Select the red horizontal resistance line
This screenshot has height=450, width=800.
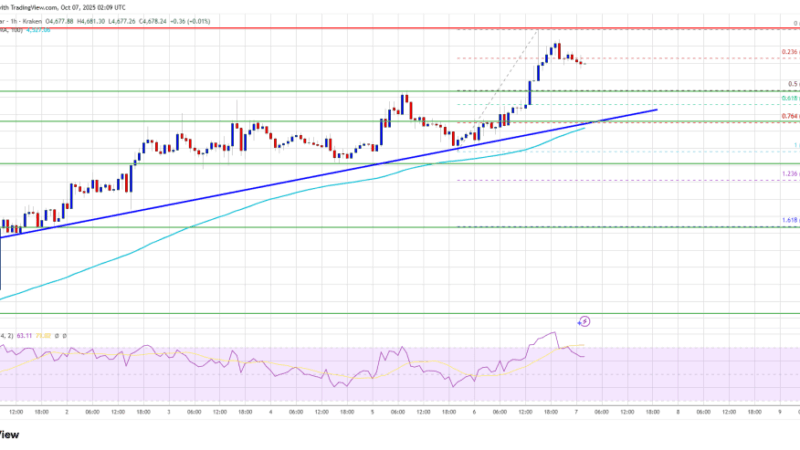[x=300, y=28]
